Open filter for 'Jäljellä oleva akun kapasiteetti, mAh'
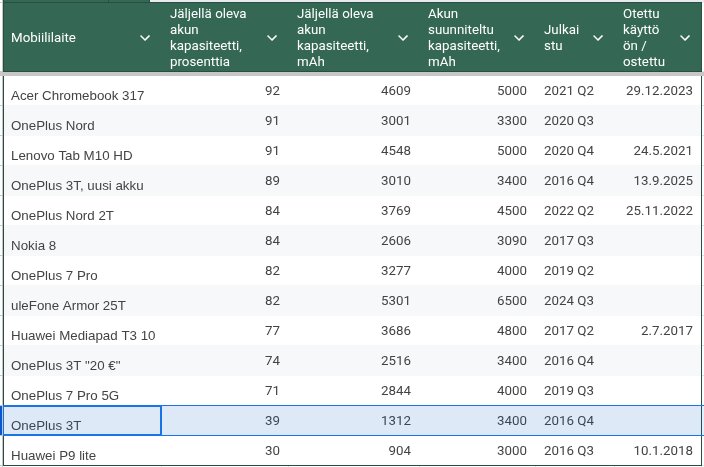This screenshot has width=704, height=467. tap(403, 37)
